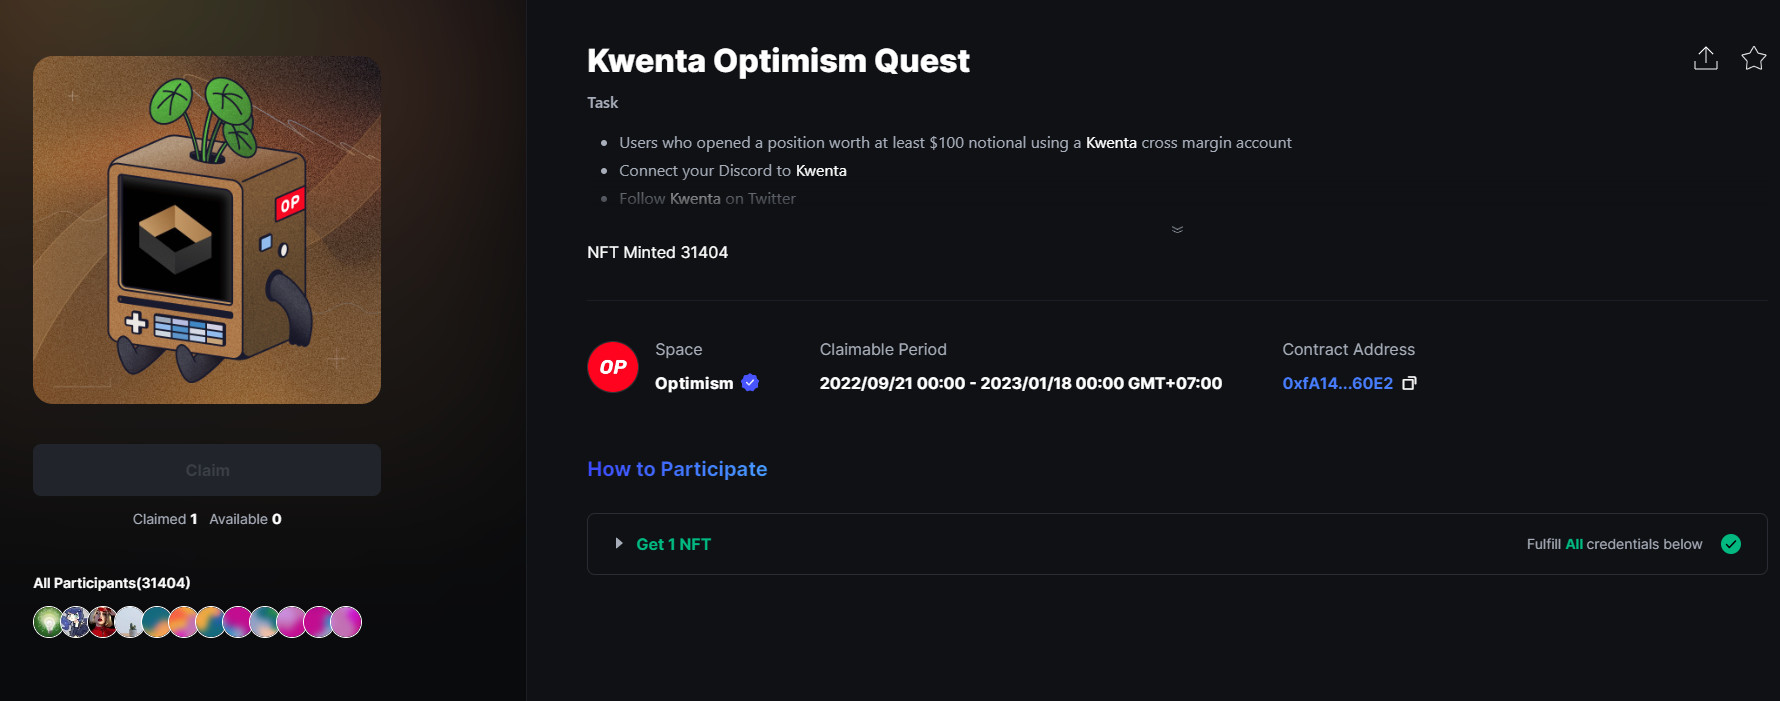
Task: Click the All Participants(31404) heading
Action: pyautogui.click(x=112, y=583)
